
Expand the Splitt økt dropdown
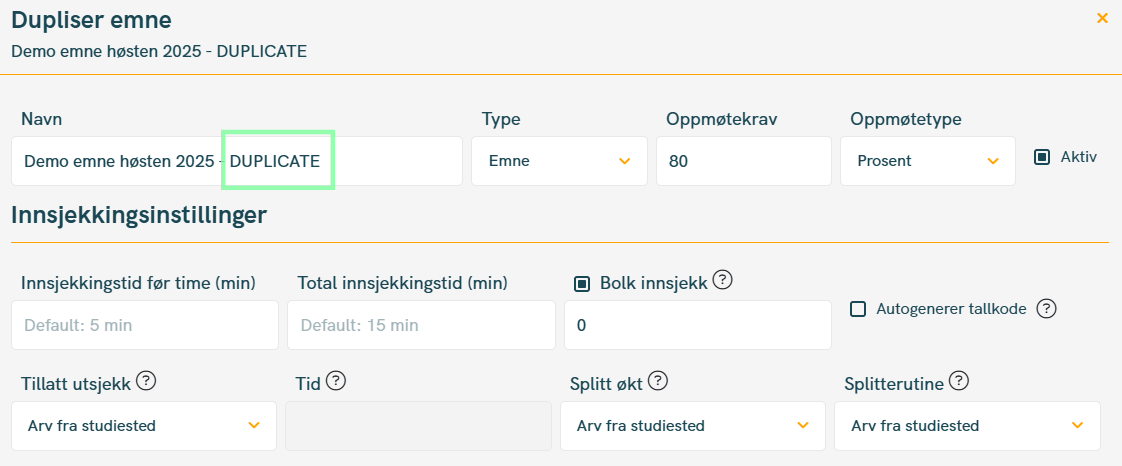coord(692,426)
